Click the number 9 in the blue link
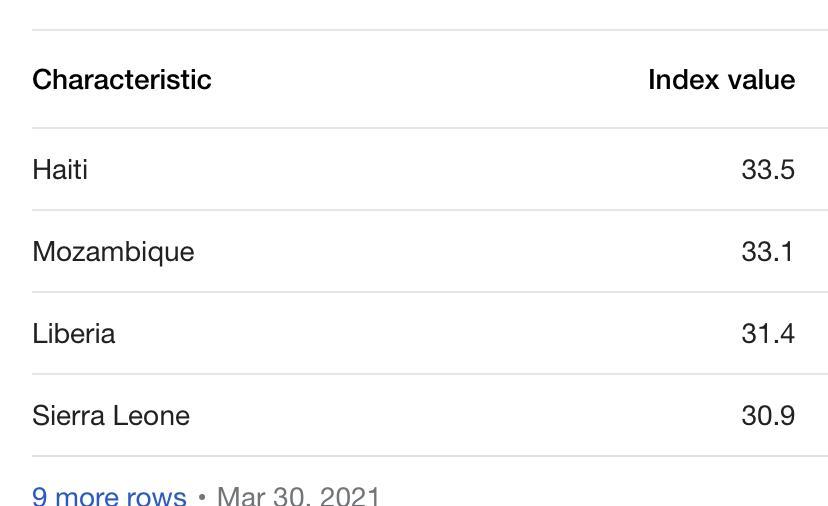The width and height of the screenshot is (828, 506). (x=40, y=496)
